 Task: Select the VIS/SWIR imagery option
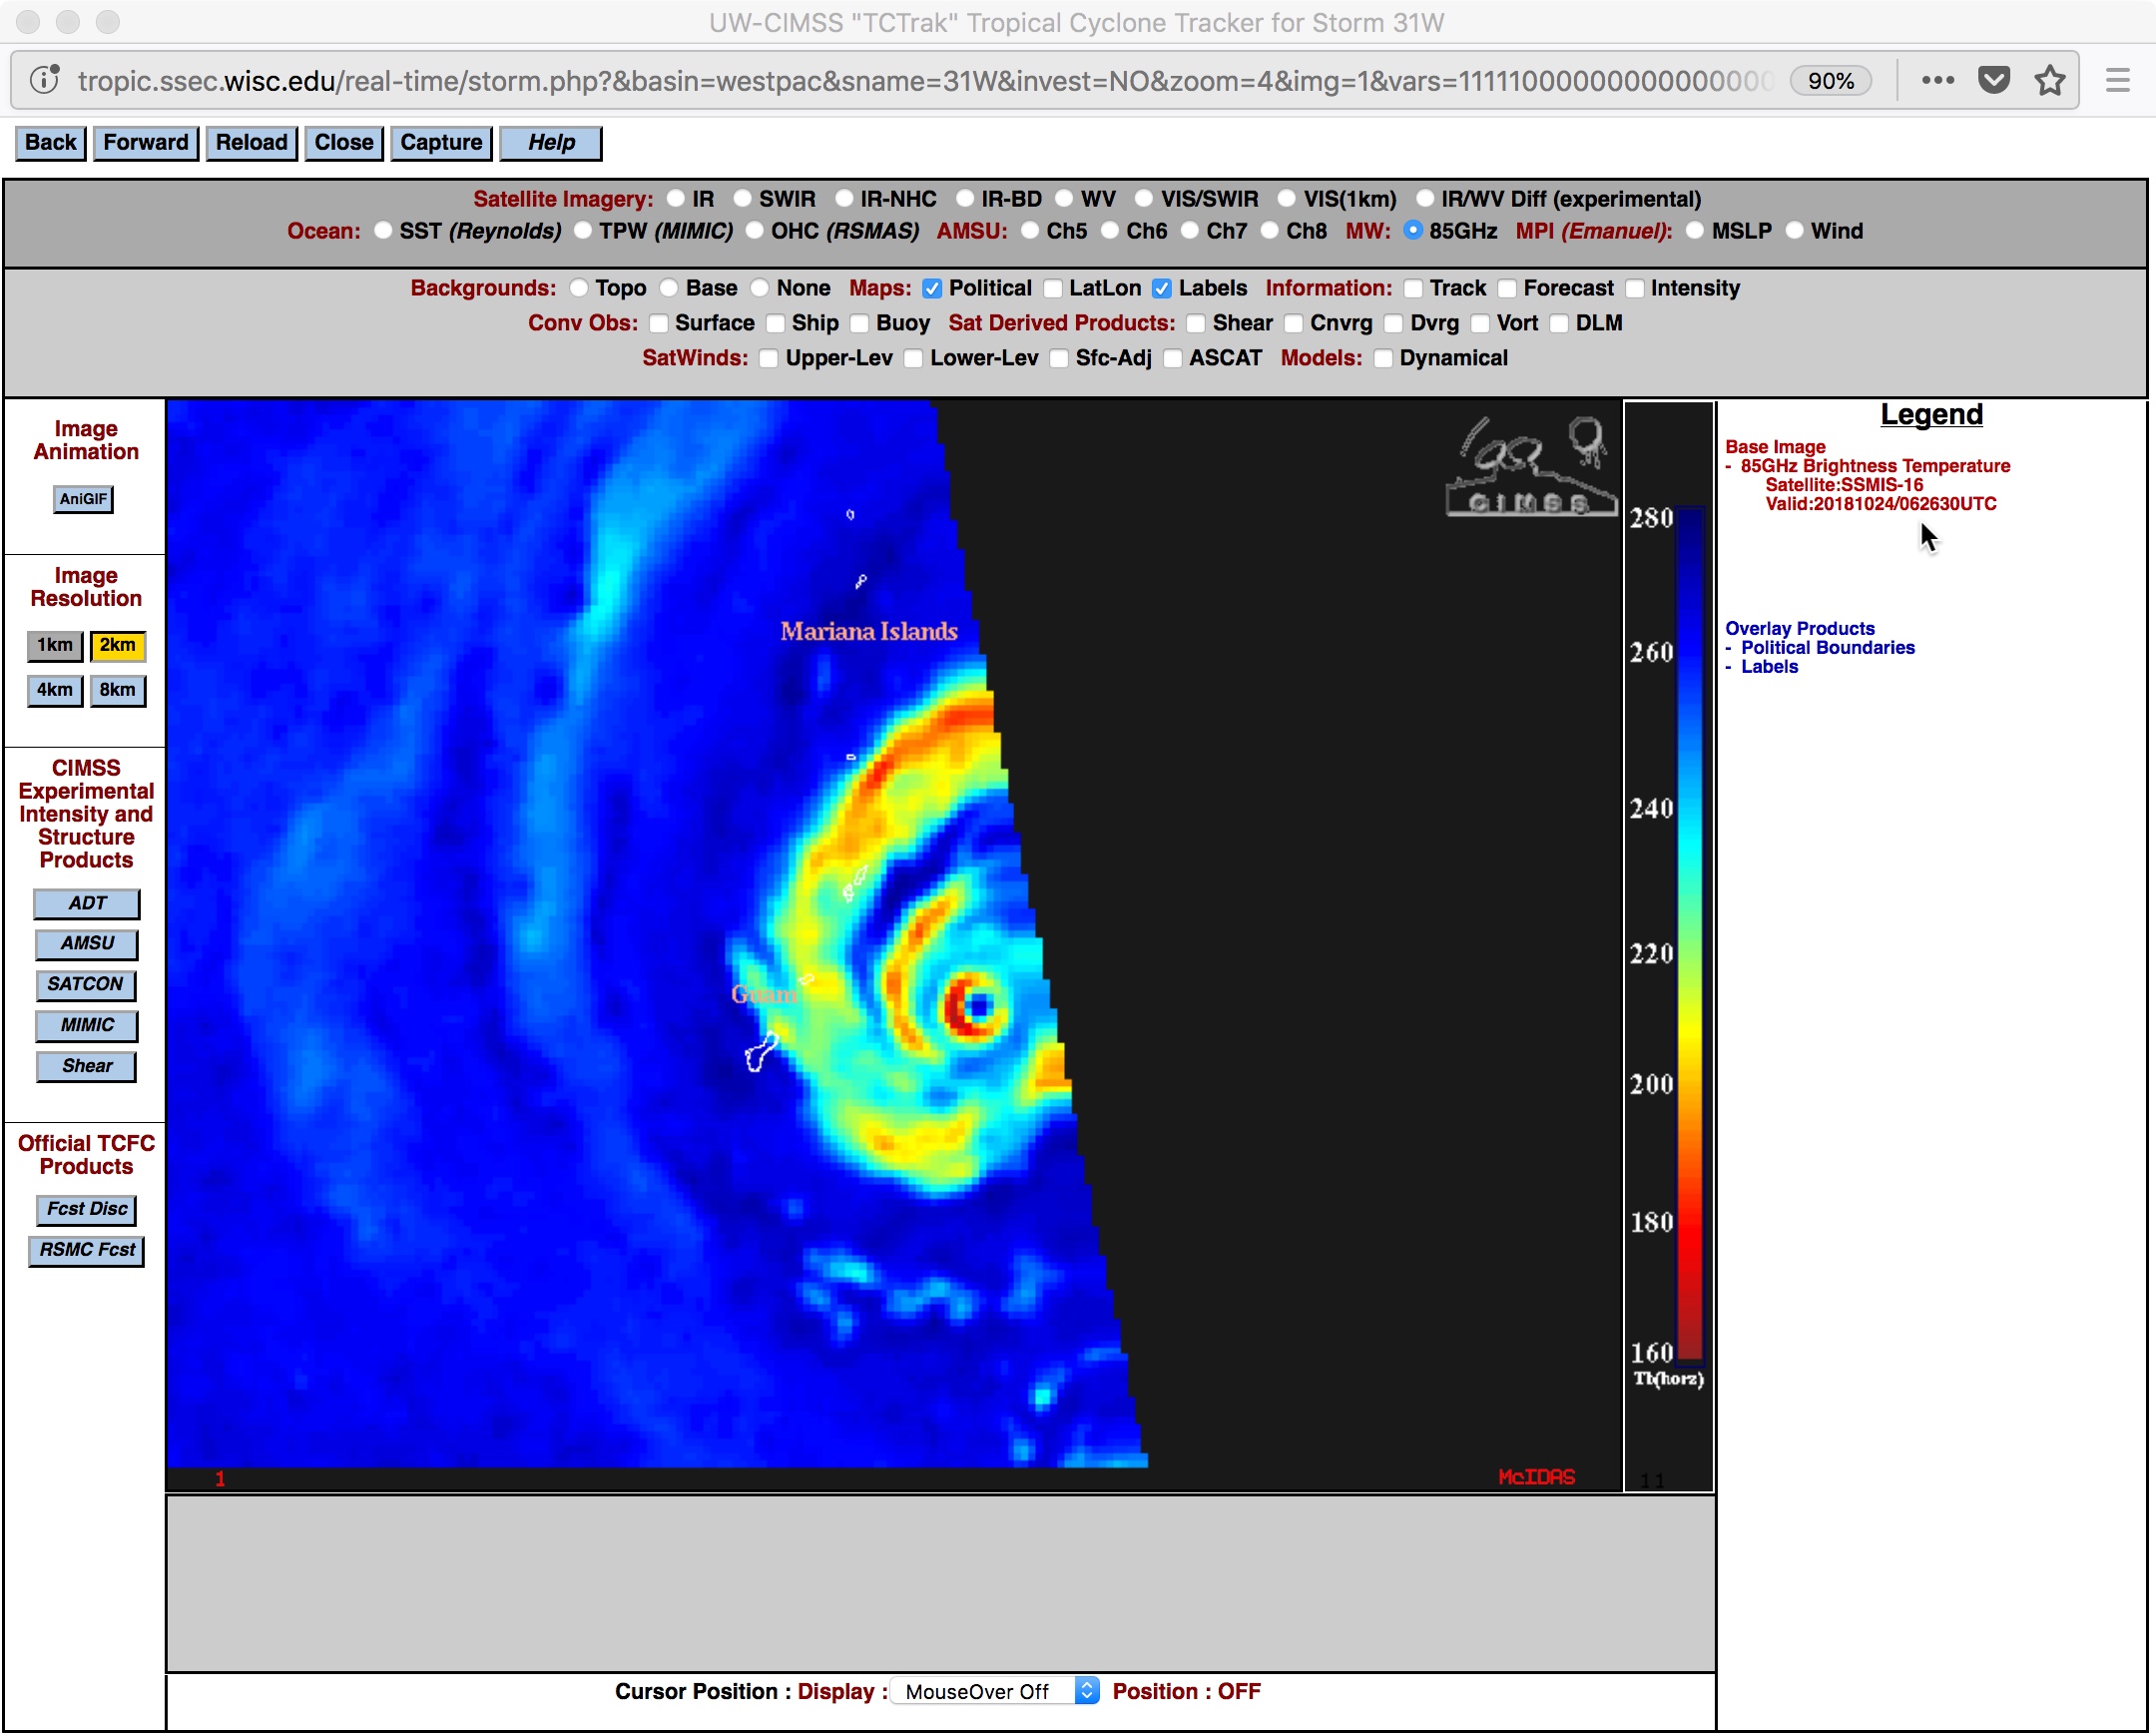1144,199
